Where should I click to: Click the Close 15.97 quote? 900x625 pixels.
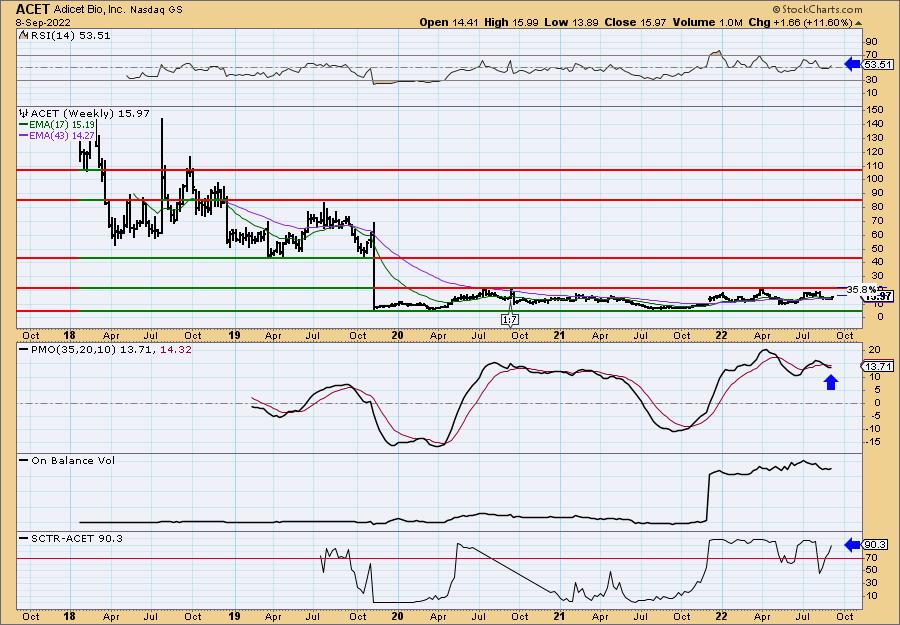[635, 22]
